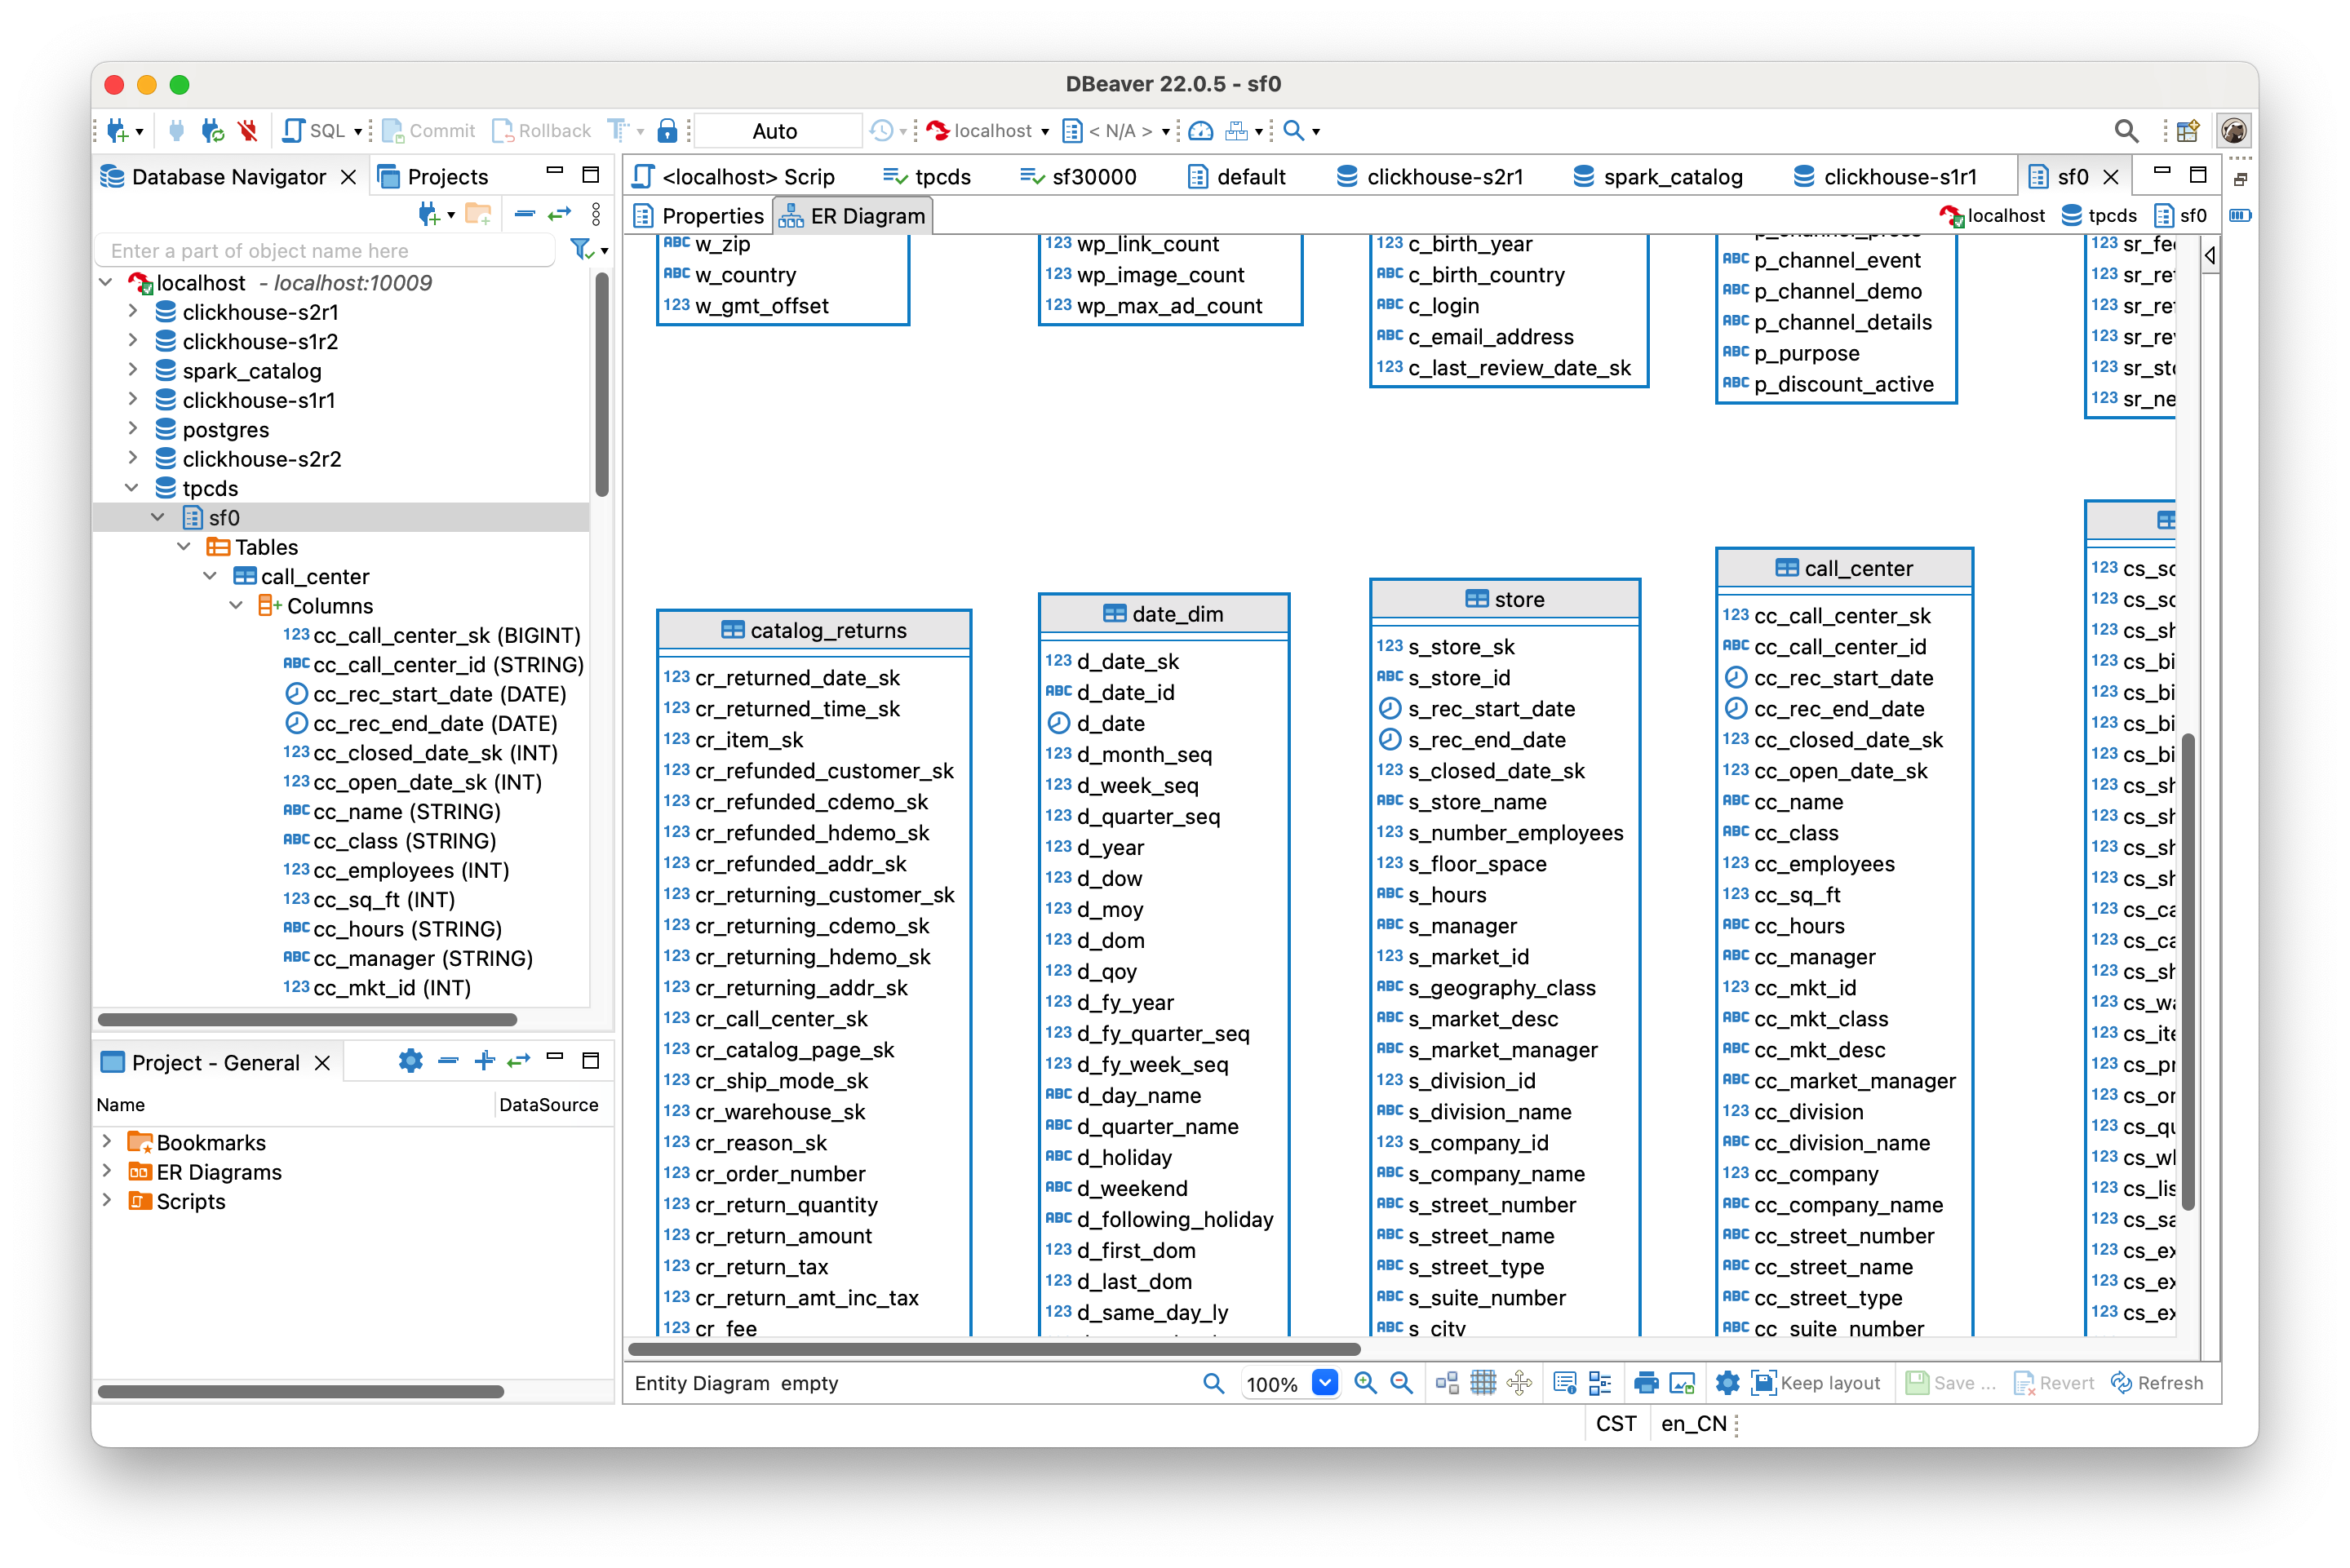Toggle the grid display in the ER diagram
The height and width of the screenshot is (1568, 2350).
(1481, 1383)
